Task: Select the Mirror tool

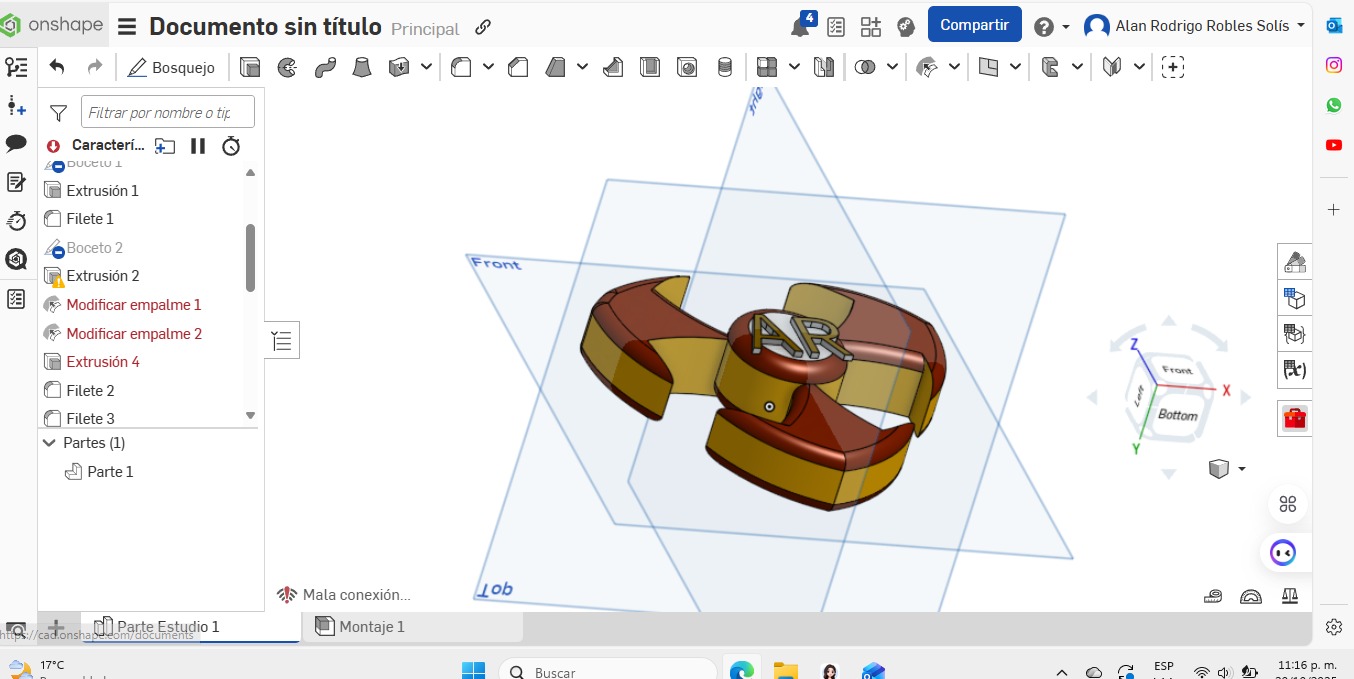Action: (x=824, y=67)
